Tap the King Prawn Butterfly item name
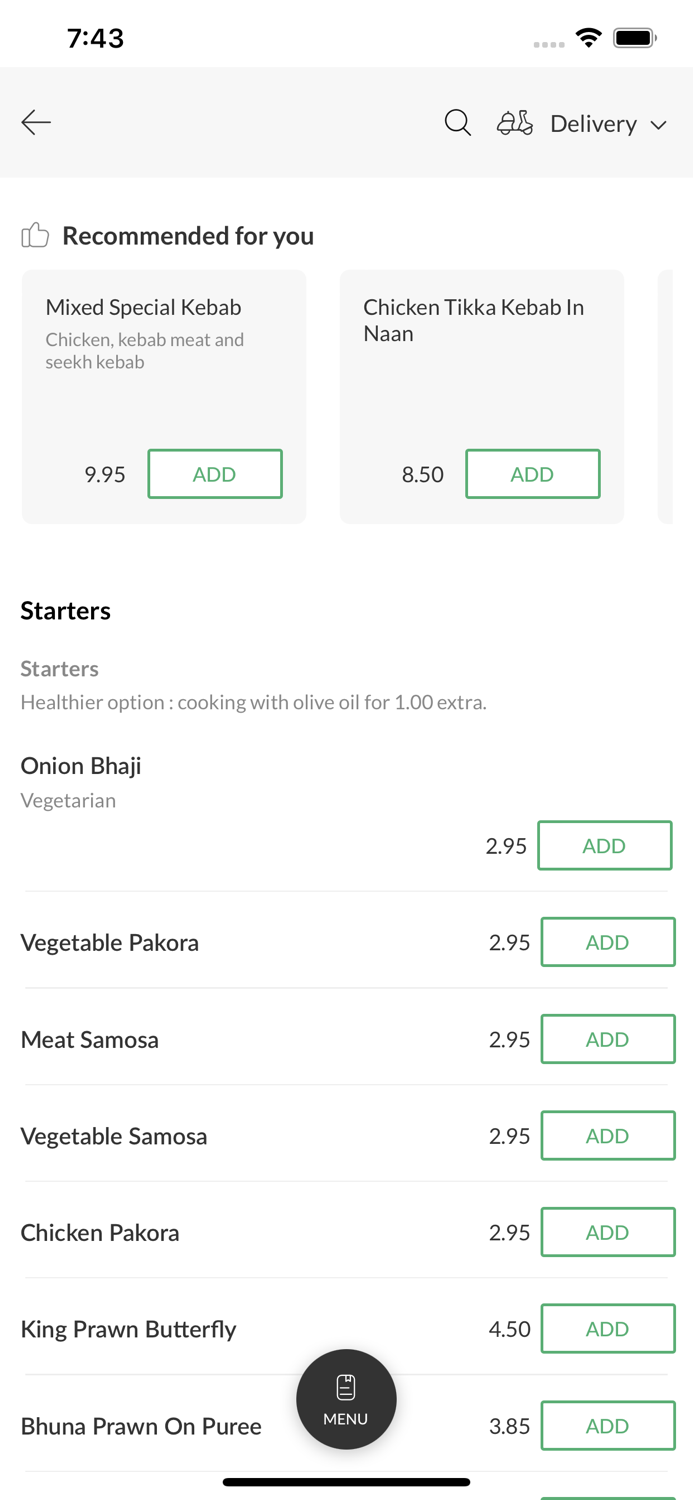Viewport: 693px width, 1500px height. coord(128,1329)
